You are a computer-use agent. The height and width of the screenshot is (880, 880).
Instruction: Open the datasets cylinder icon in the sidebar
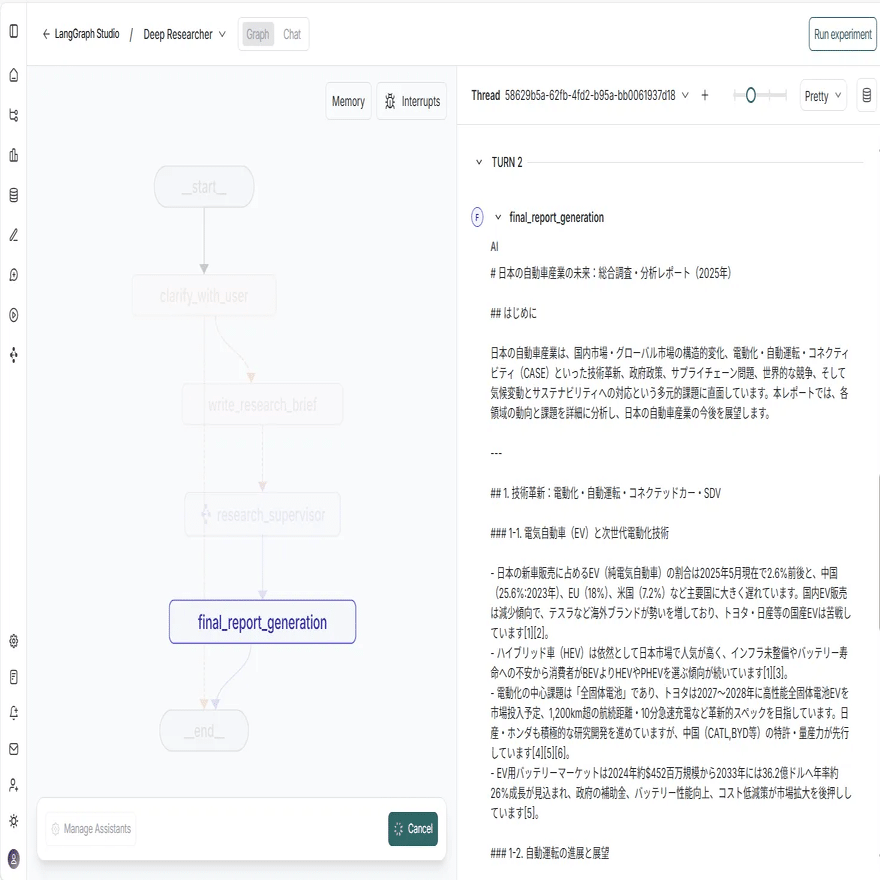pos(14,195)
